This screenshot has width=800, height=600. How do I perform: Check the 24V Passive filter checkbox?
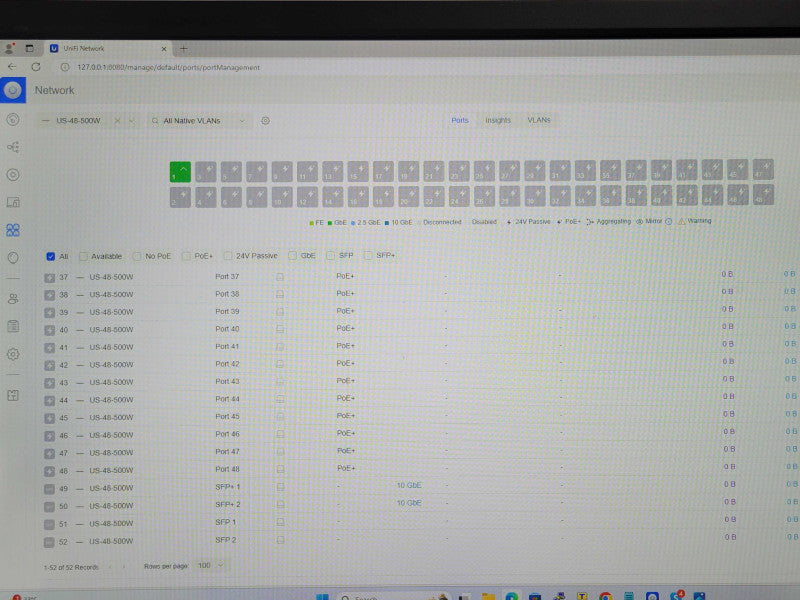click(x=228, y=256)
